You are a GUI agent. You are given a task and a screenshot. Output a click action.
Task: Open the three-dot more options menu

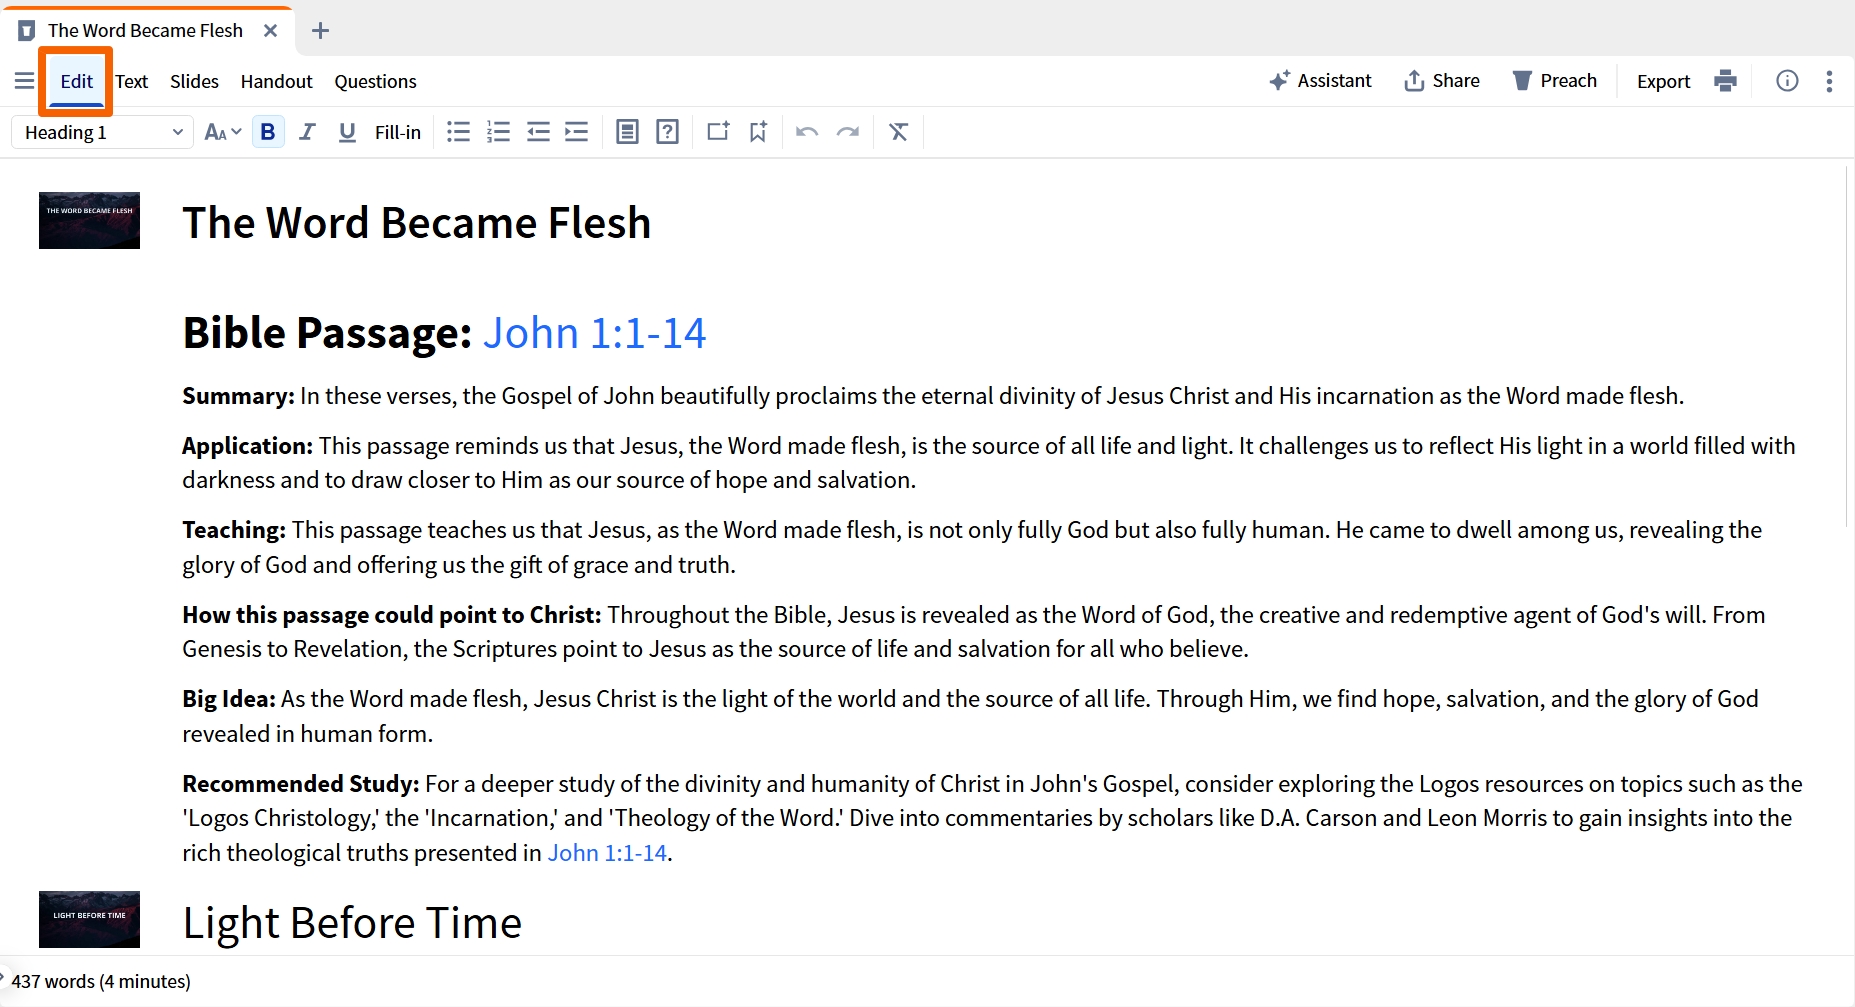pos(1829,81)
